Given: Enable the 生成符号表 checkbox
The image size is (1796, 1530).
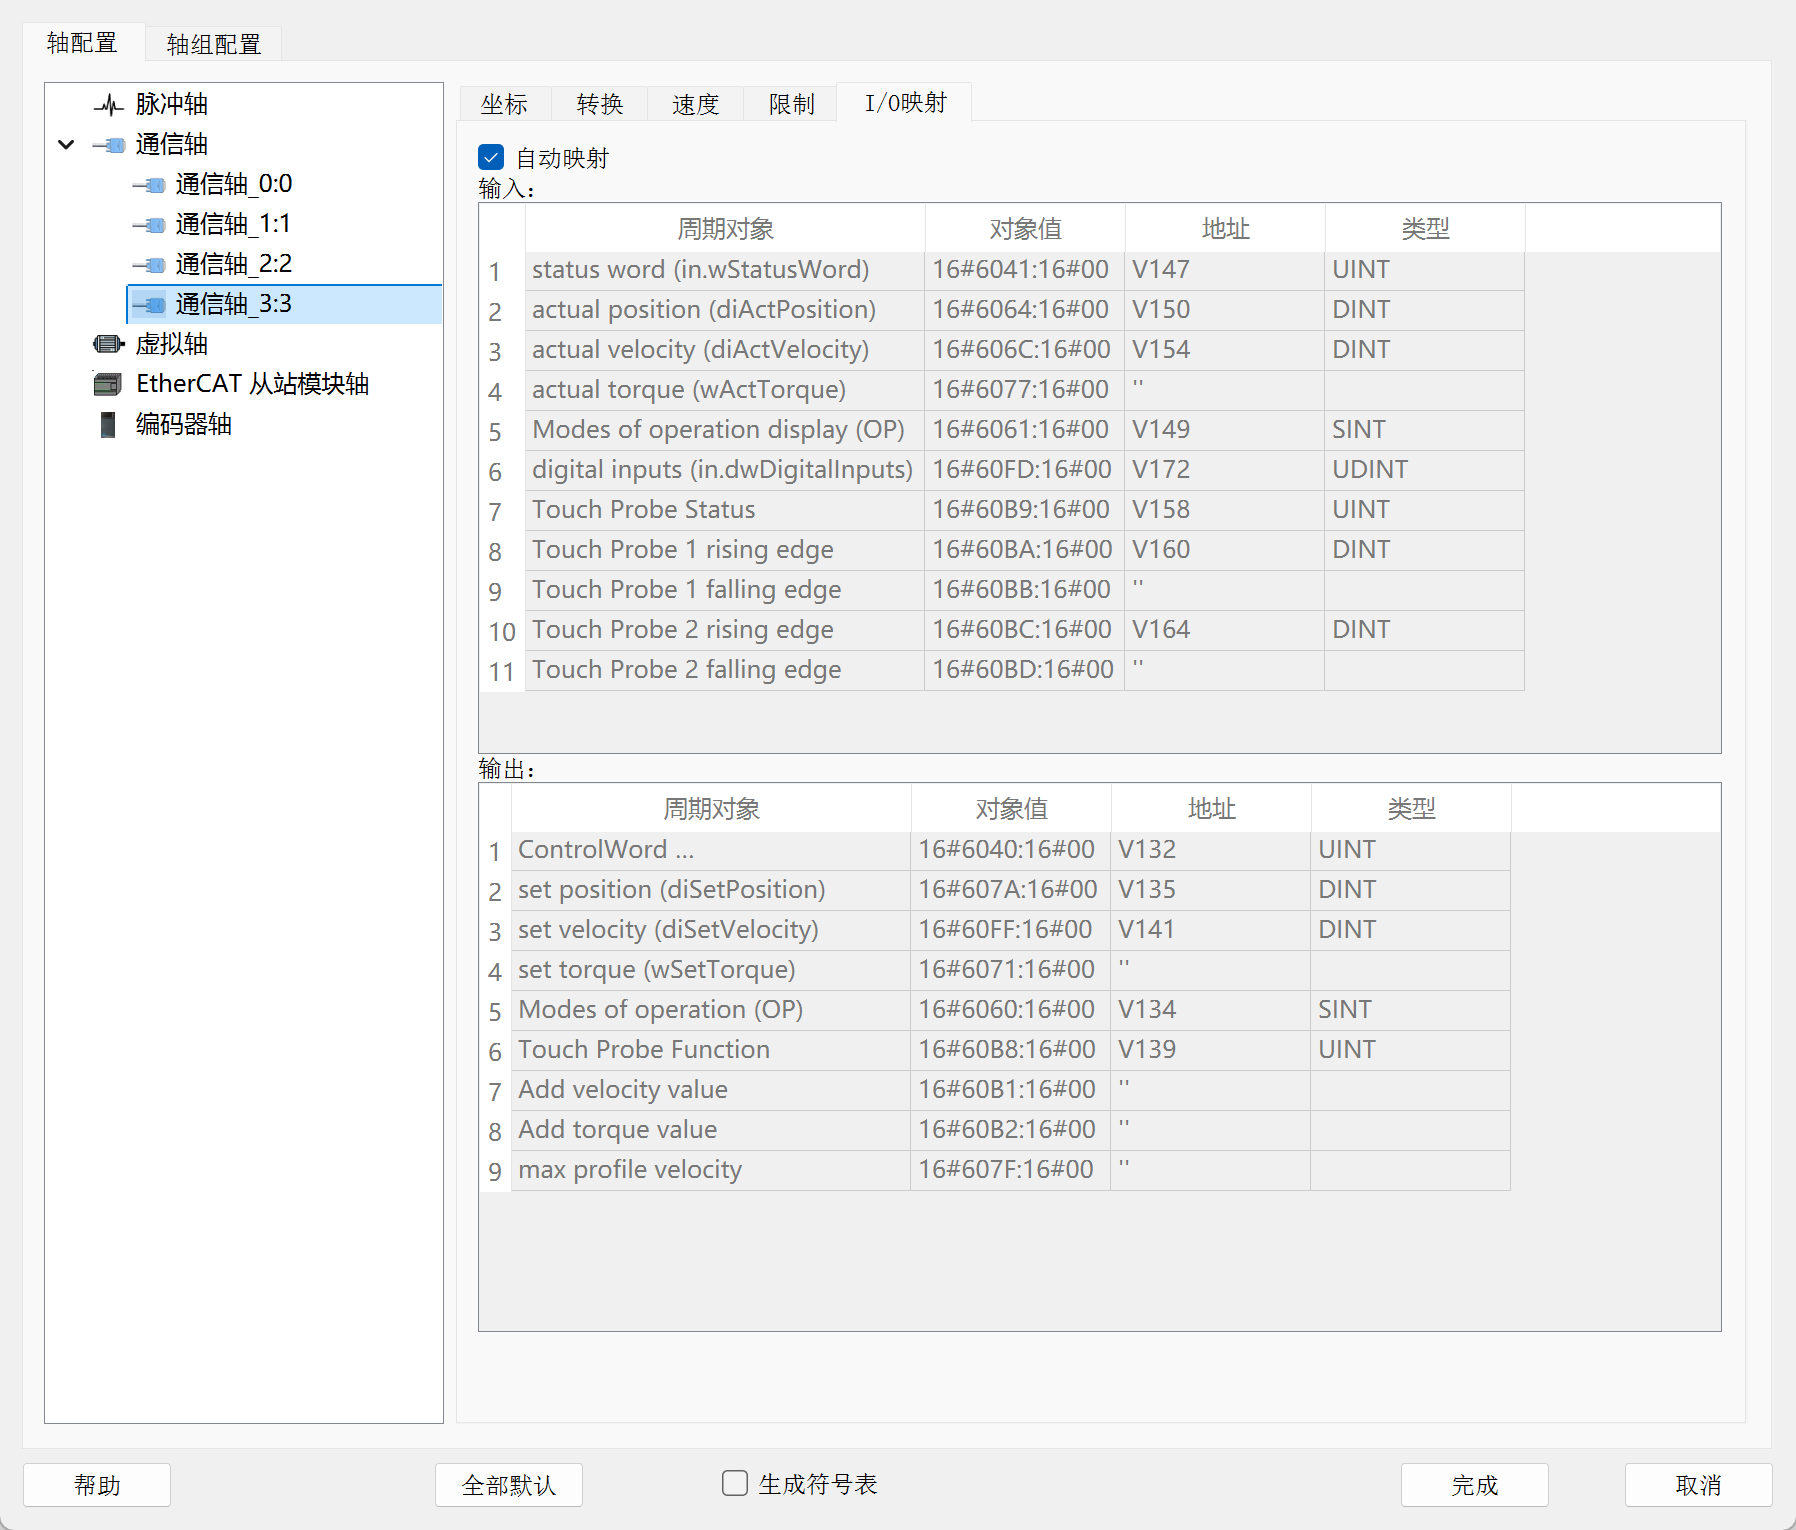Looking at the screenshot, I should pos(735,1483).
